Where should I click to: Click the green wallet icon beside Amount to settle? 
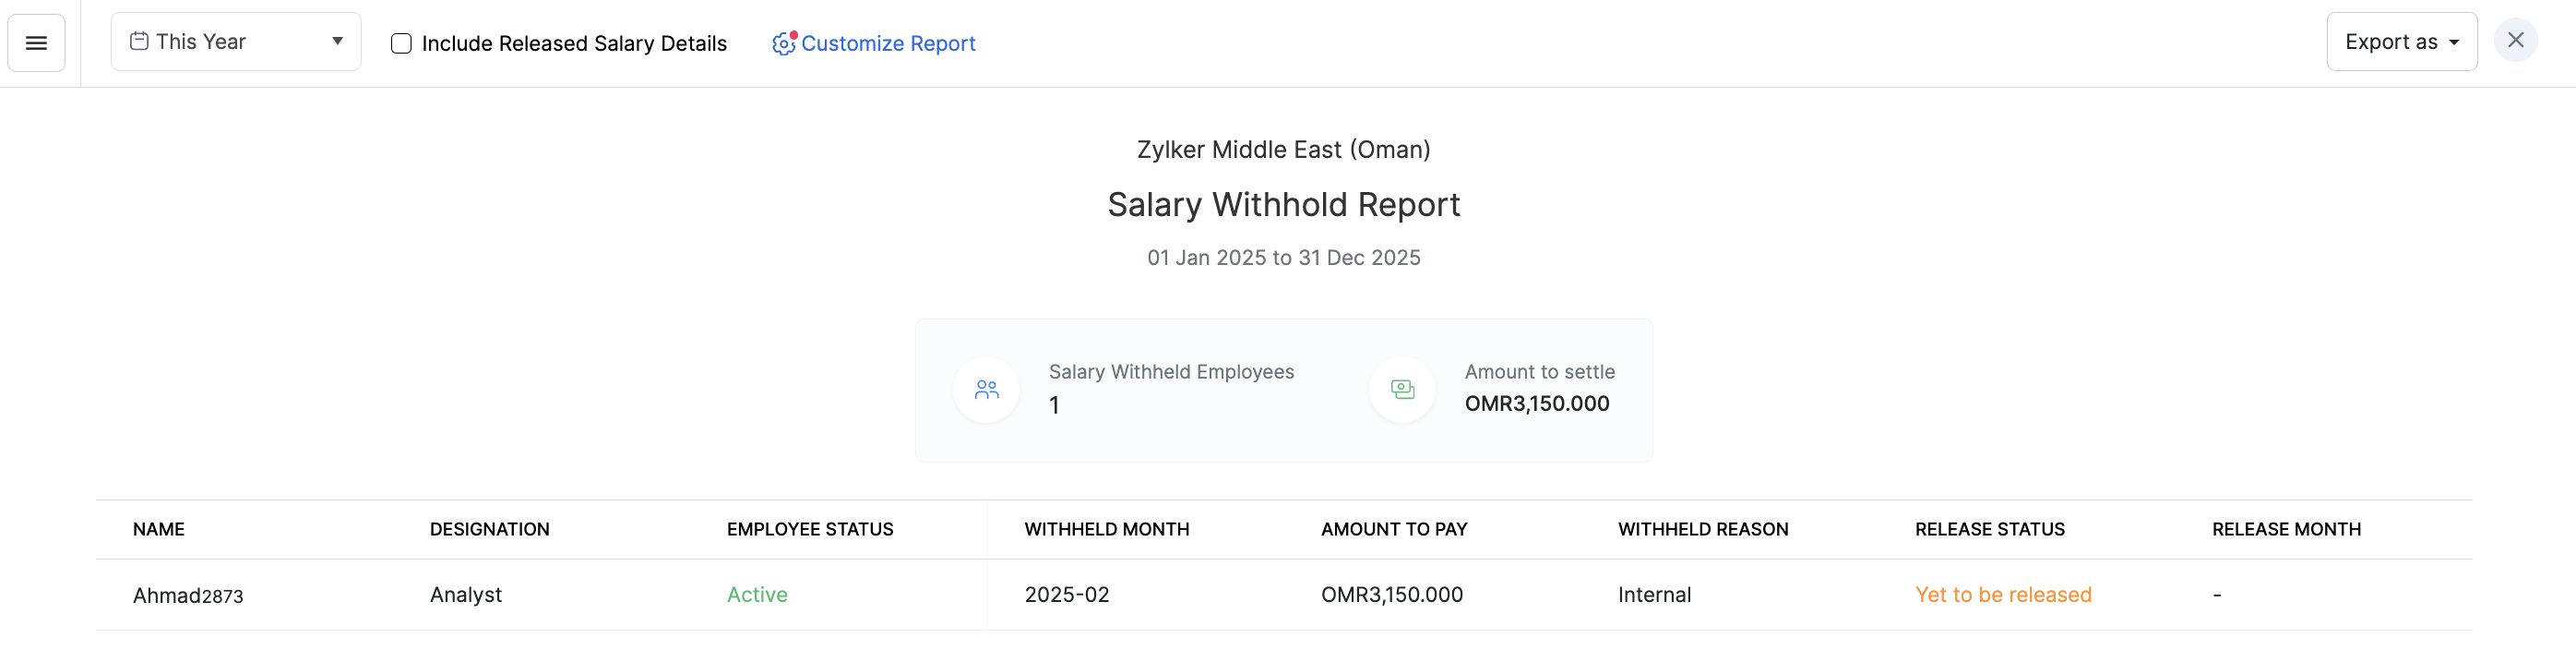[x=1402, y=389]
